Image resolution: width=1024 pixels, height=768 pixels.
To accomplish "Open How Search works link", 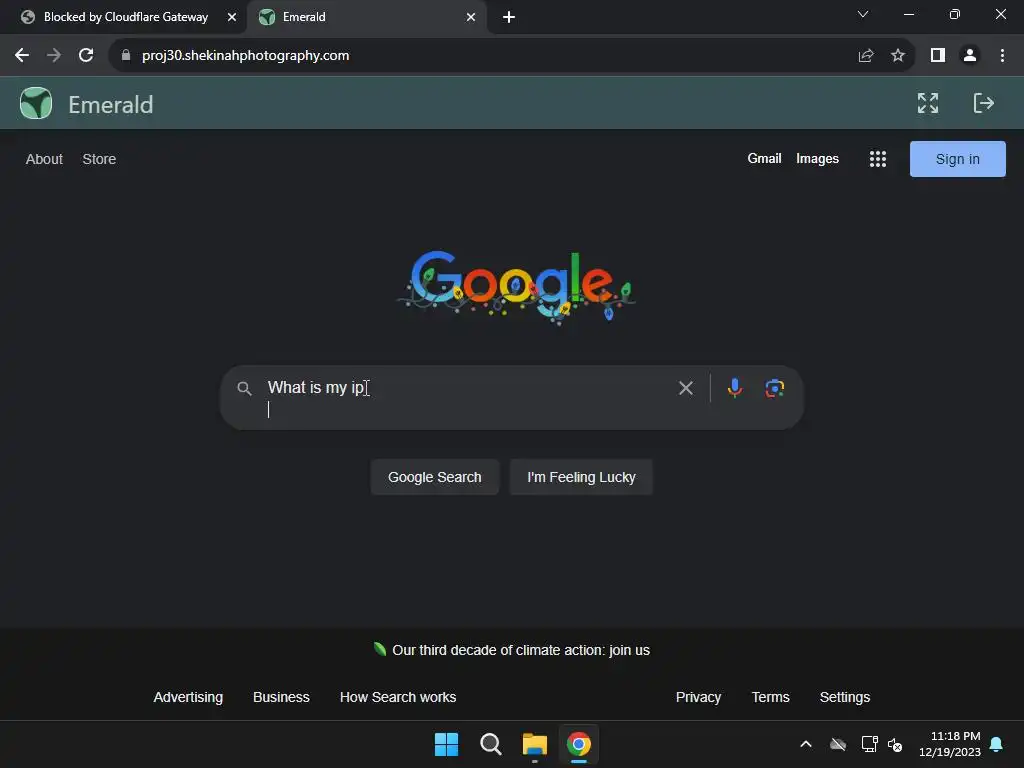I will [x=398, y=697].
